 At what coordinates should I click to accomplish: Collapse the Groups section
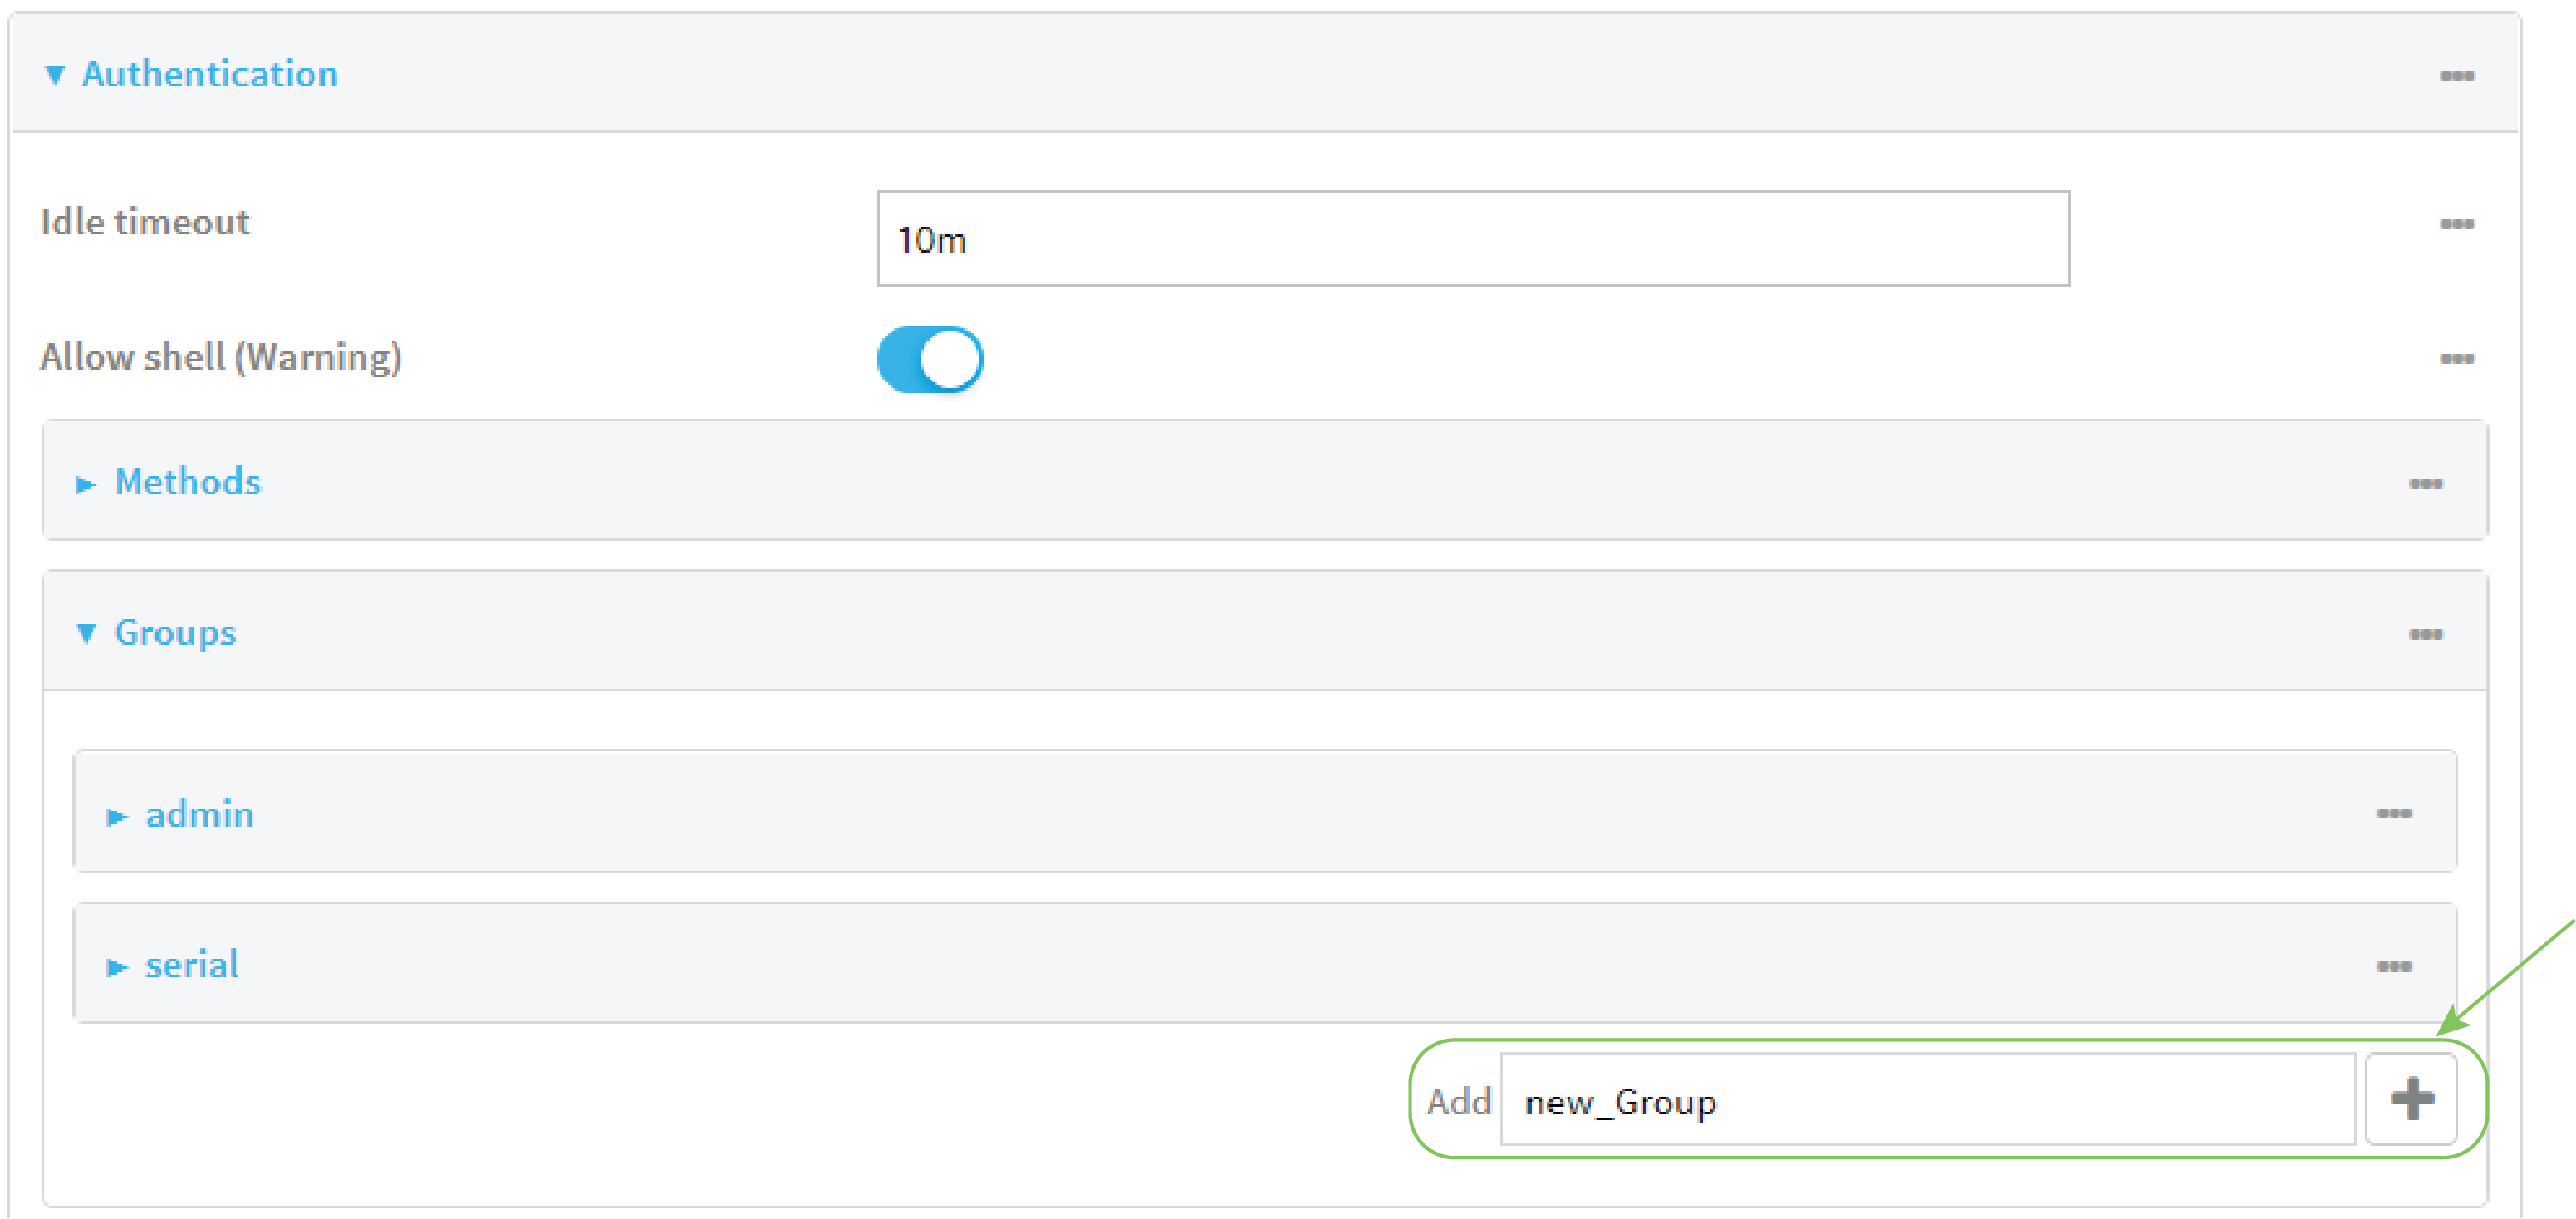[x=88, y=632]
